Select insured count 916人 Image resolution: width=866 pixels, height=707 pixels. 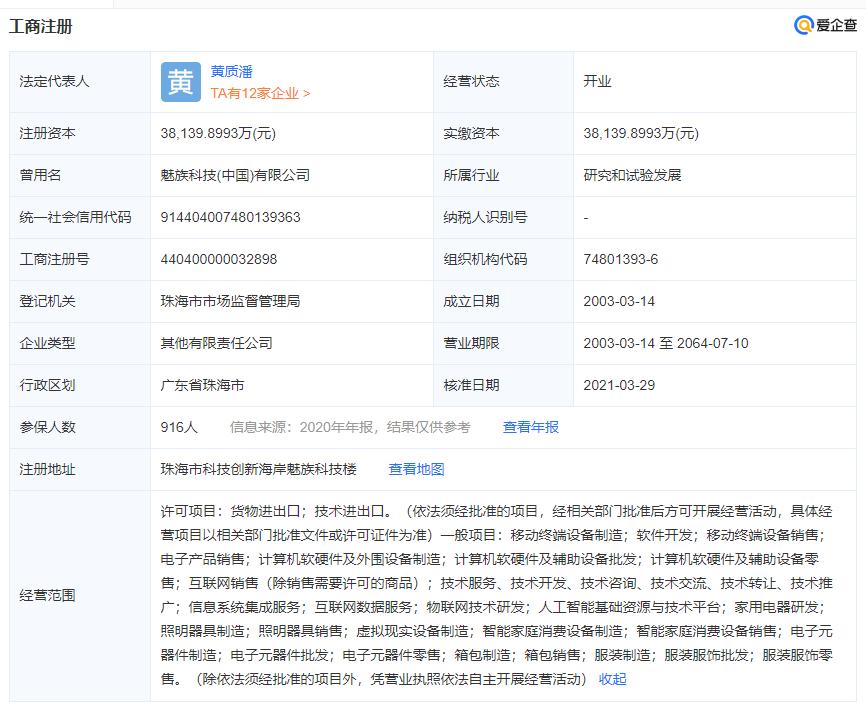[x=179, y=427]
